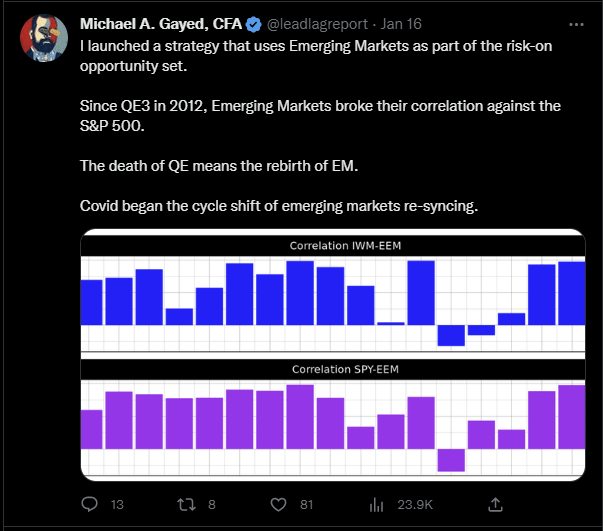
Task: Click the tweet text about QE3 in 2012
Action: (x=320, y=116)
